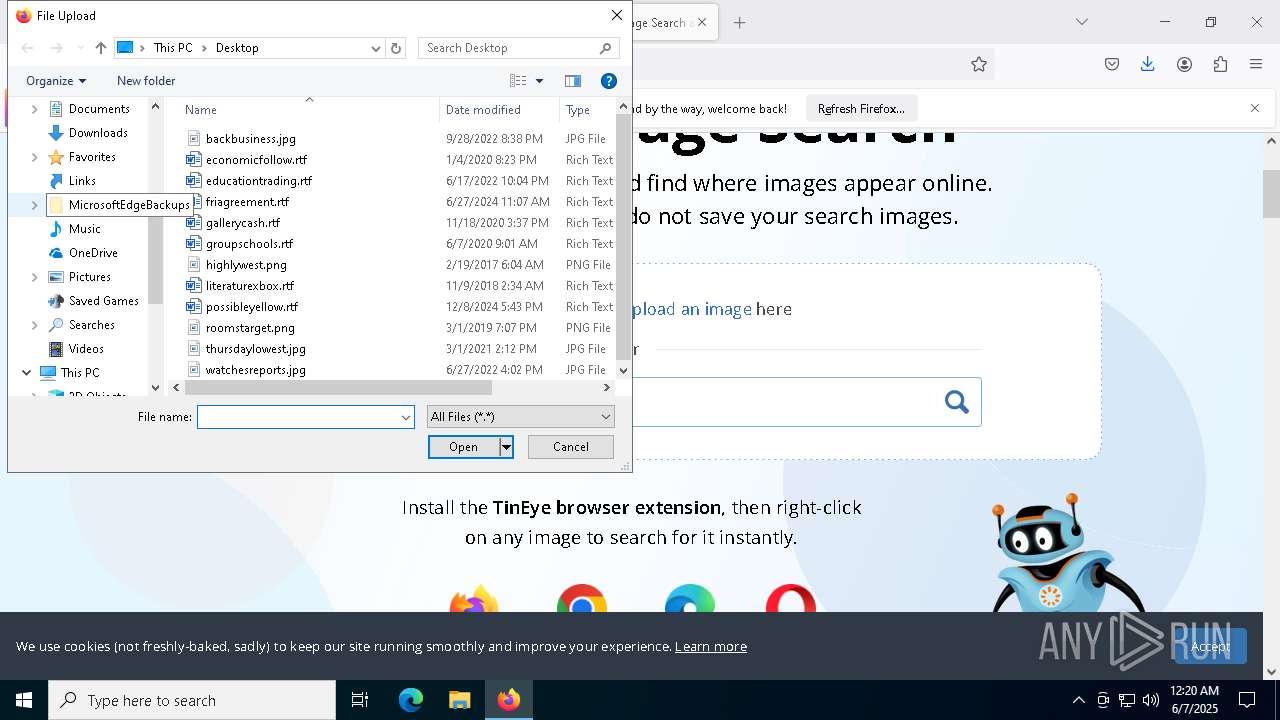Expand the Favorites tree node
The width and height of the screenshot is (1280, 720).
click(x=35, y=157)
